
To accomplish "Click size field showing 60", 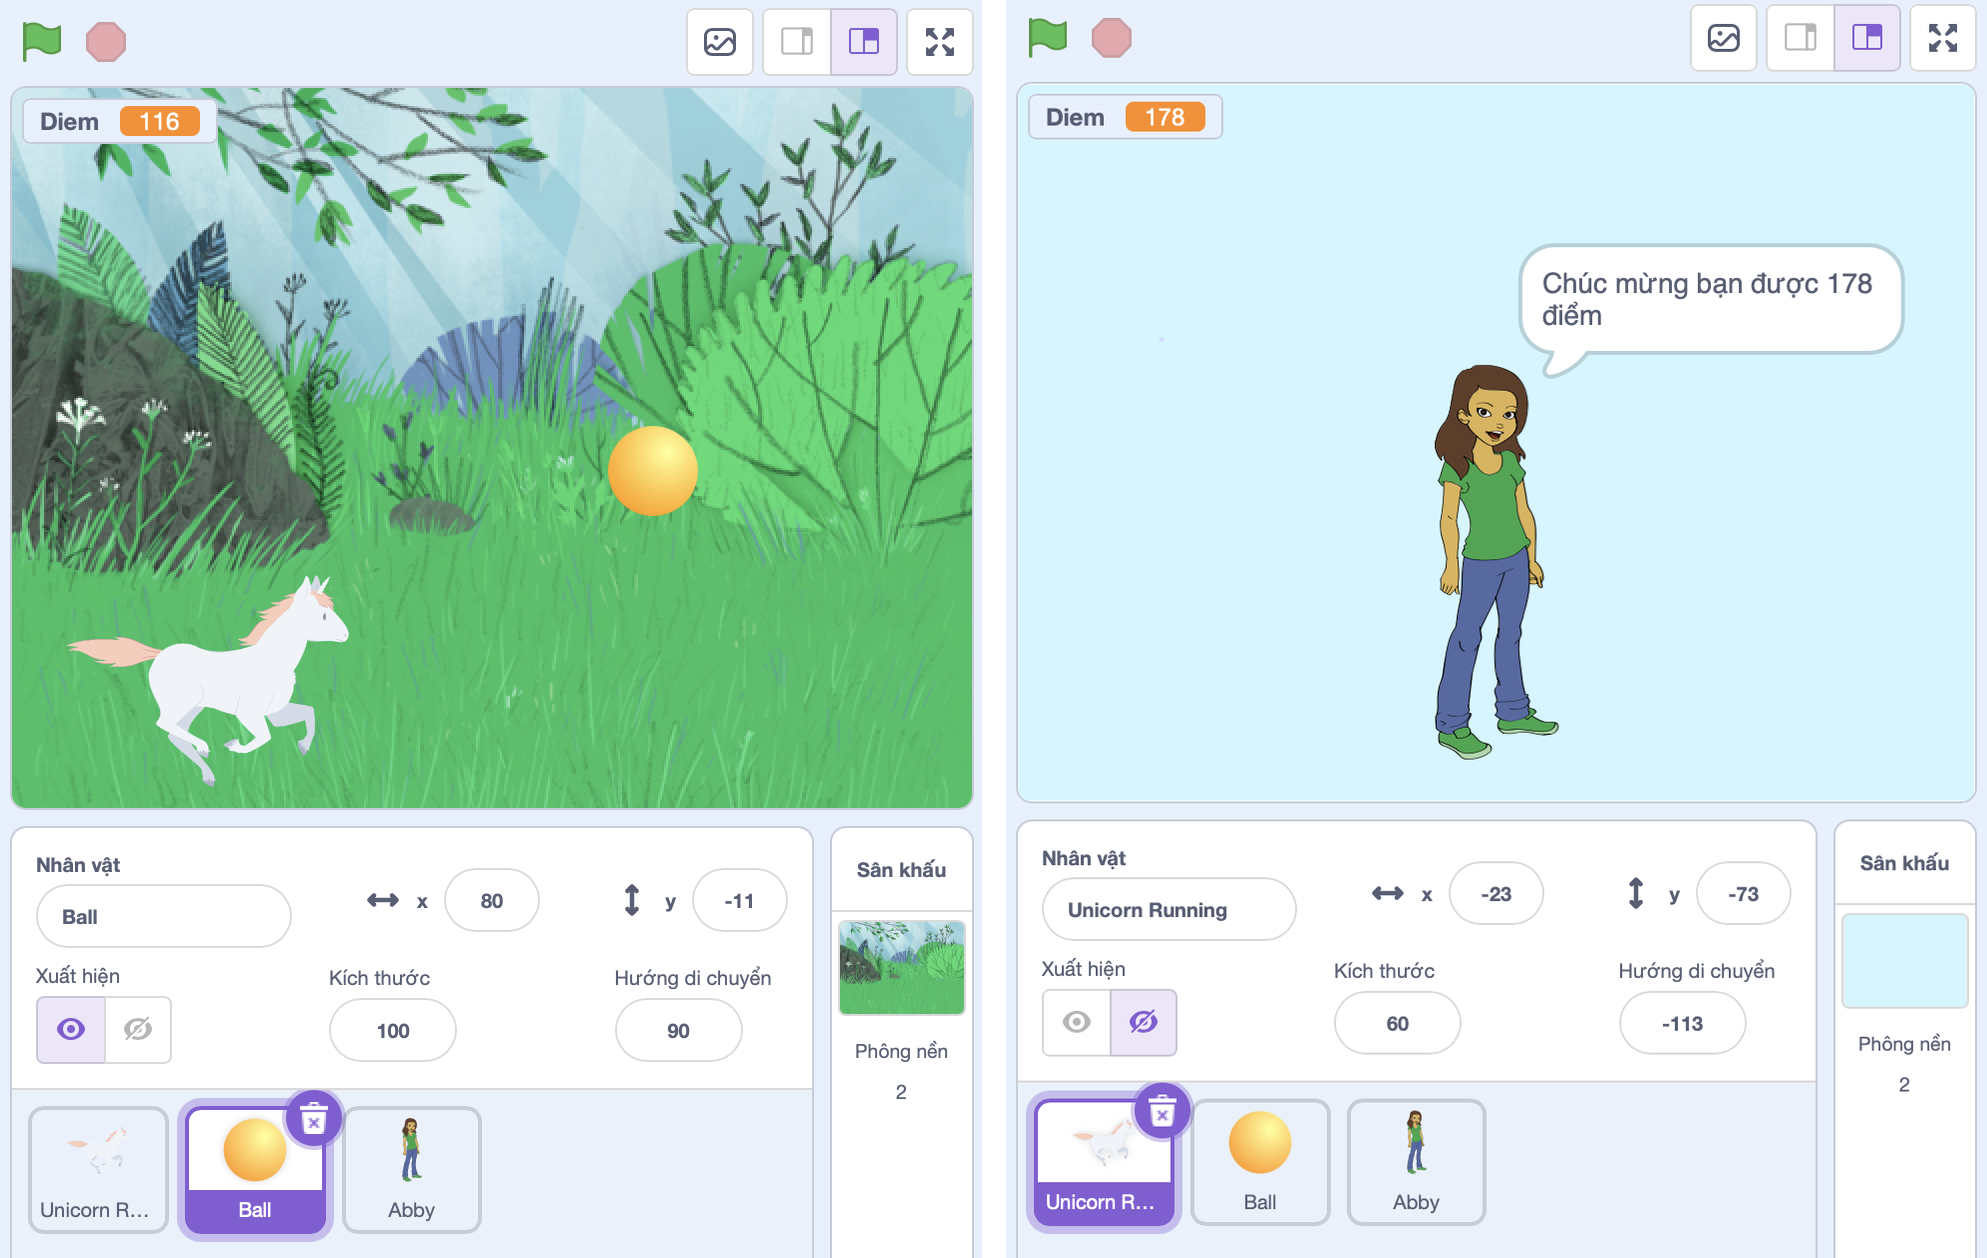I will [1397, 1023].
